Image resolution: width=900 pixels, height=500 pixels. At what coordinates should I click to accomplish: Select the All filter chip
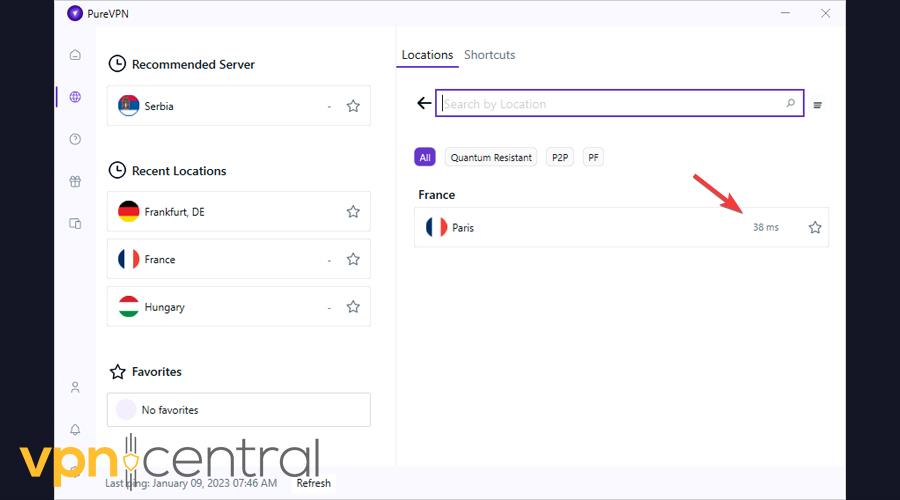425,157
